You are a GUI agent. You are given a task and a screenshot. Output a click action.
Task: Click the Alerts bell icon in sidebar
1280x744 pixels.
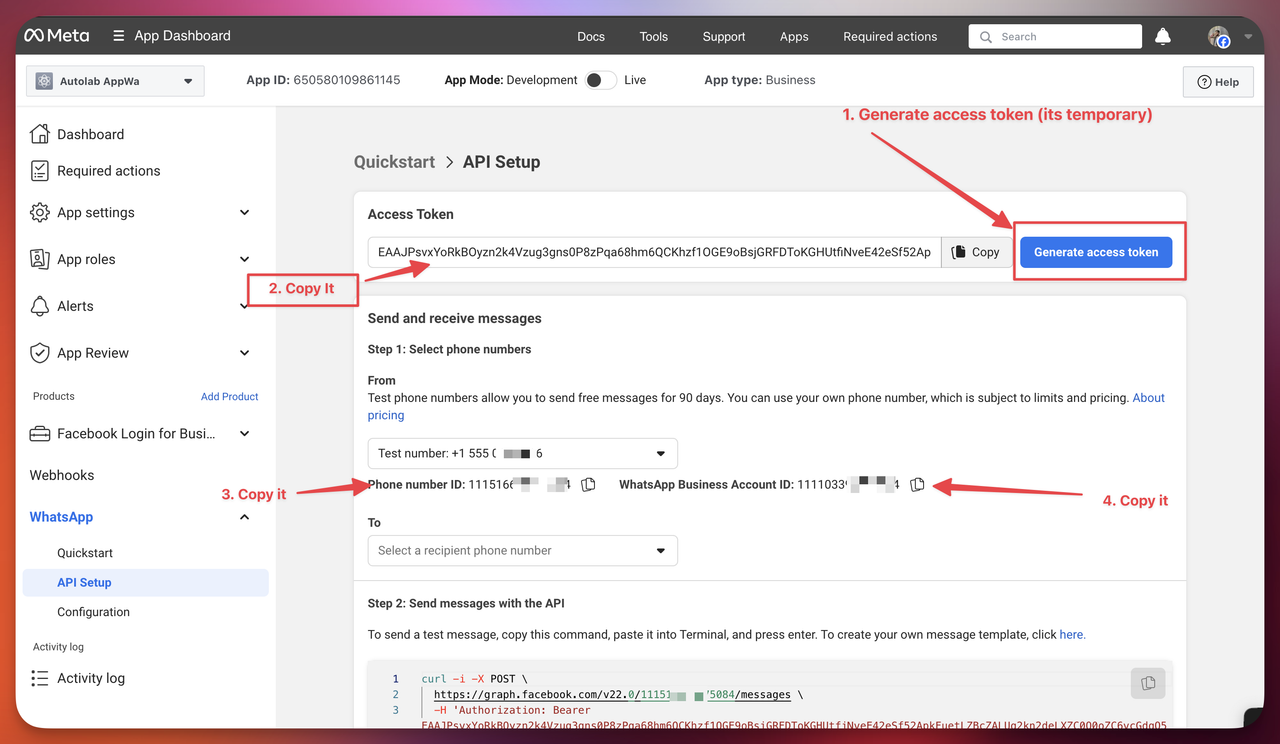click(40, 306)
